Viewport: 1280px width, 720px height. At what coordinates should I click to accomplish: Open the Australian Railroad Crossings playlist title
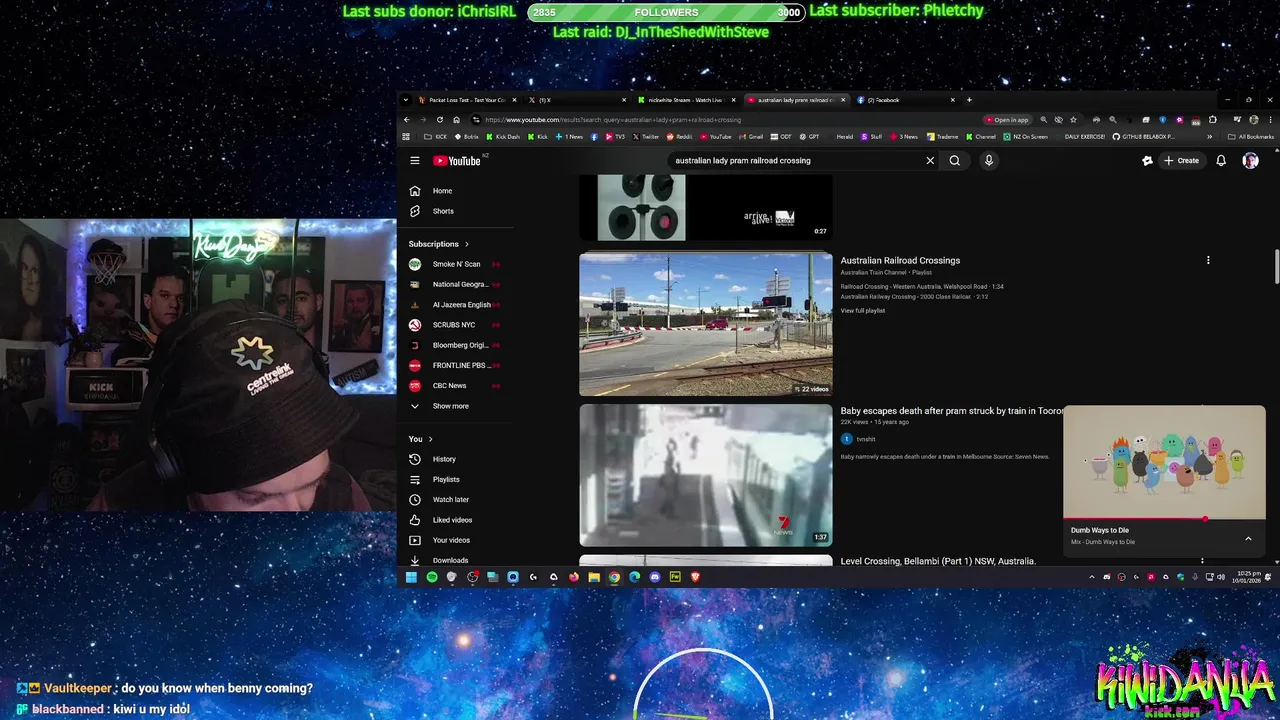click(x=900, y=260)
